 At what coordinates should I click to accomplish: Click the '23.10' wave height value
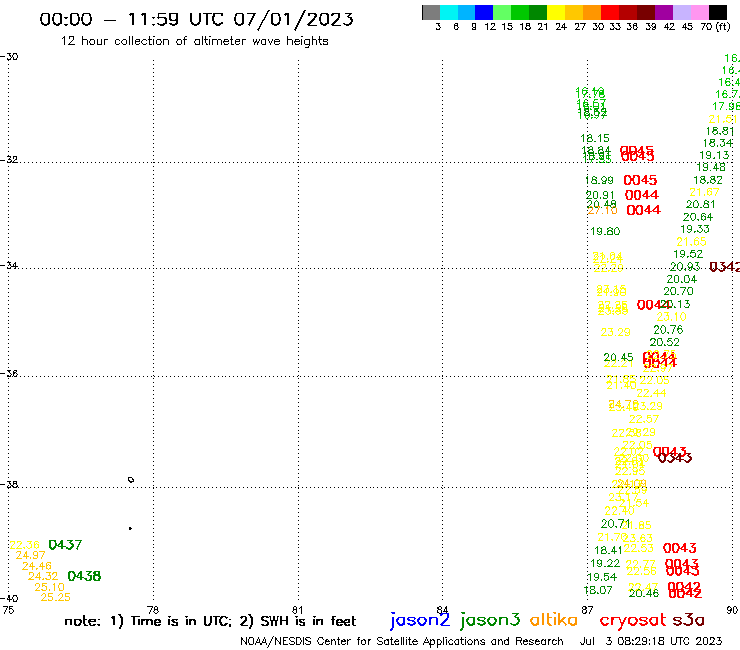tap(671, 317)
